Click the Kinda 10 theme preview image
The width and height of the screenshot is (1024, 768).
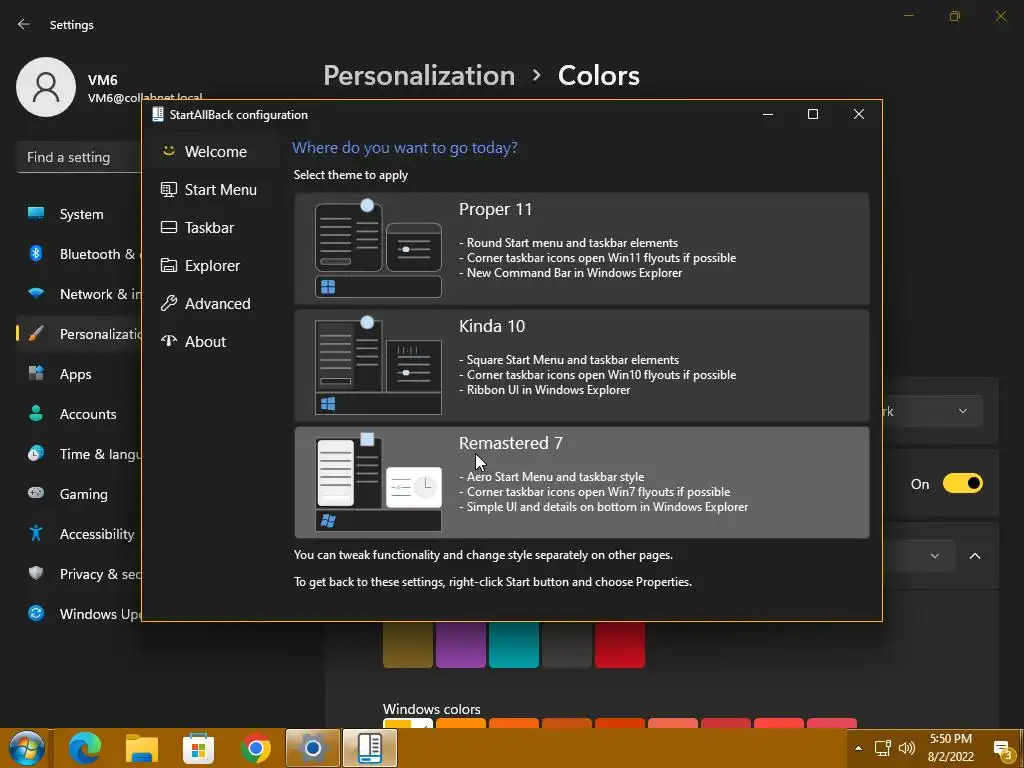378,366
